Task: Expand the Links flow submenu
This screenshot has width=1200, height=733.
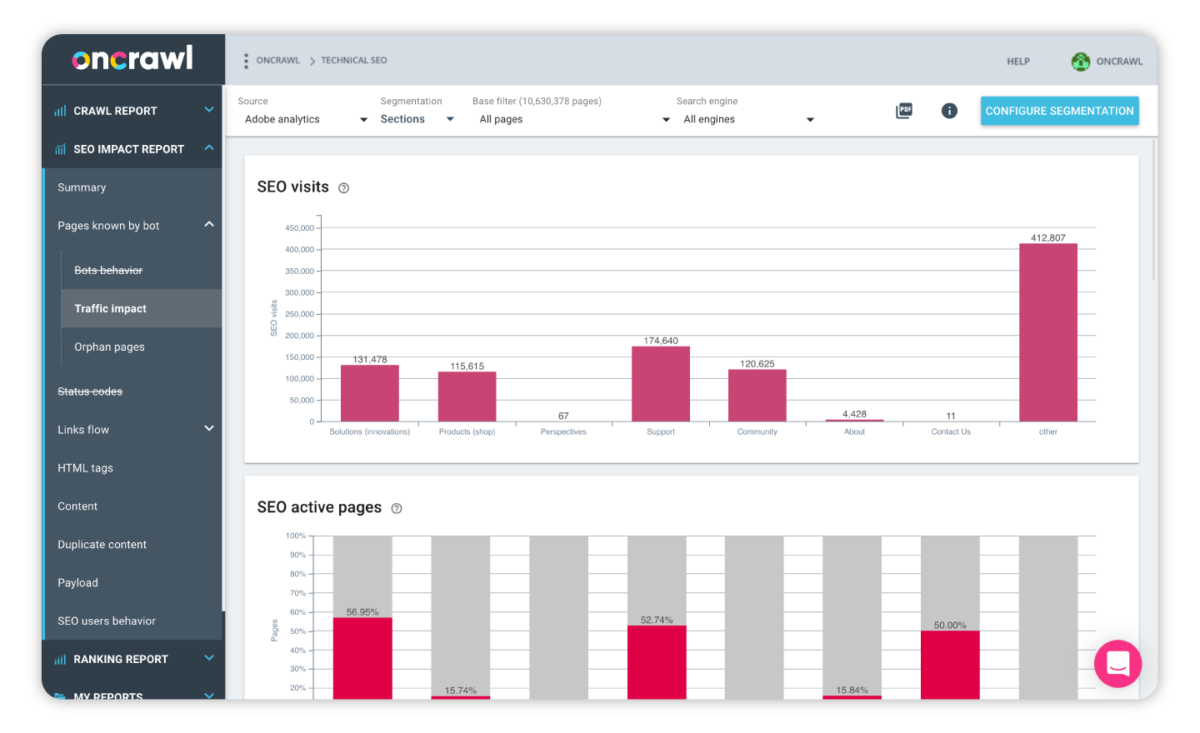Action: pos(209,429)
